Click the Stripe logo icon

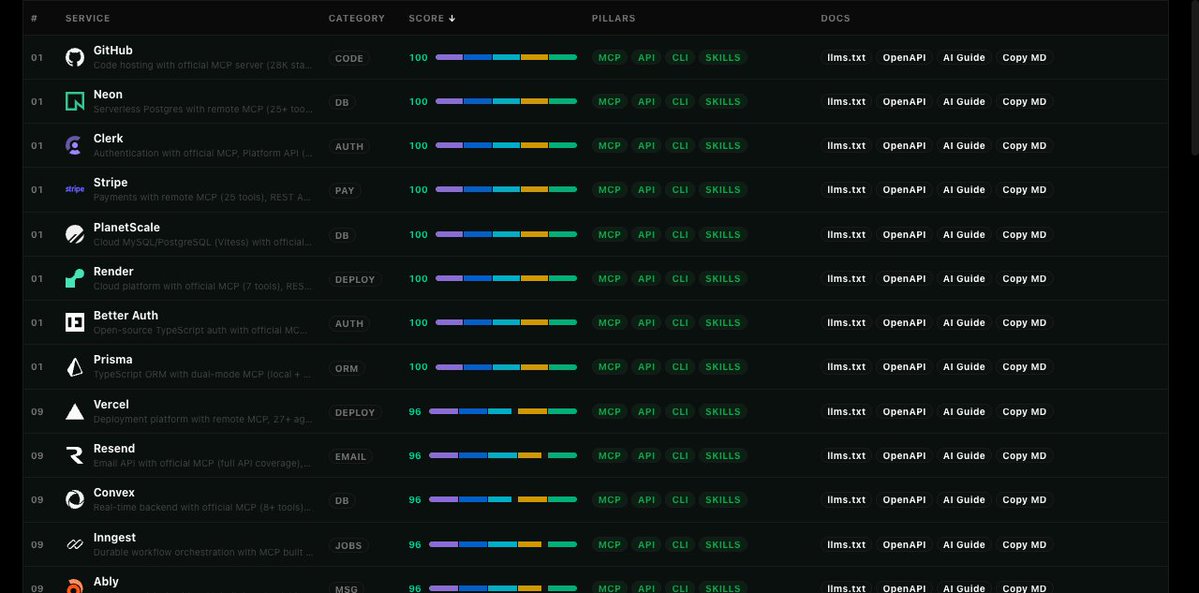click(x=74, y=190)
